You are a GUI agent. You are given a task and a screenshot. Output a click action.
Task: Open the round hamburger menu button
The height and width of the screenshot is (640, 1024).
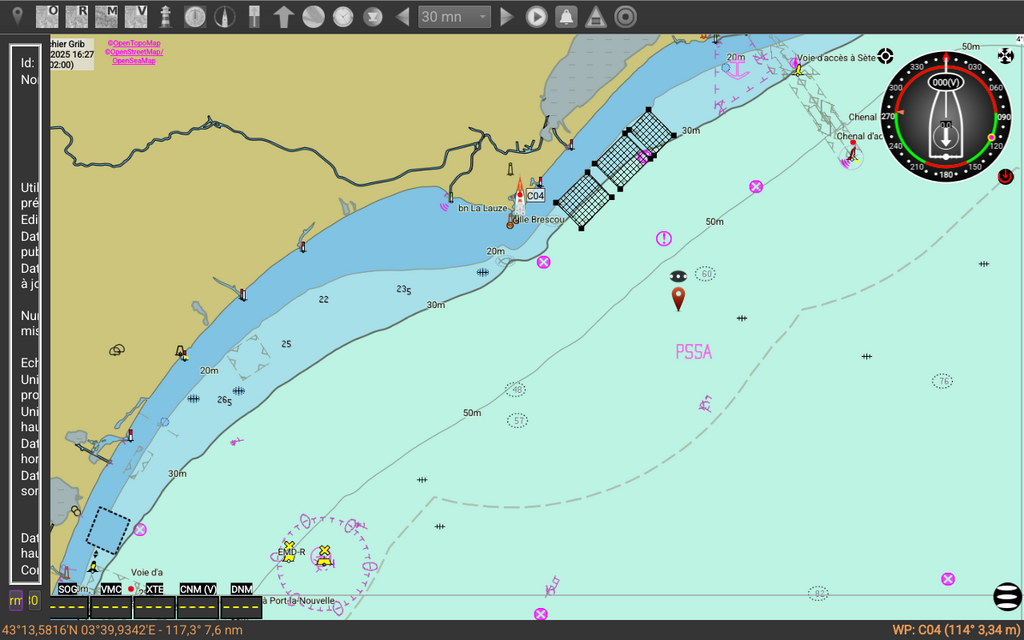click(1006, 597)
